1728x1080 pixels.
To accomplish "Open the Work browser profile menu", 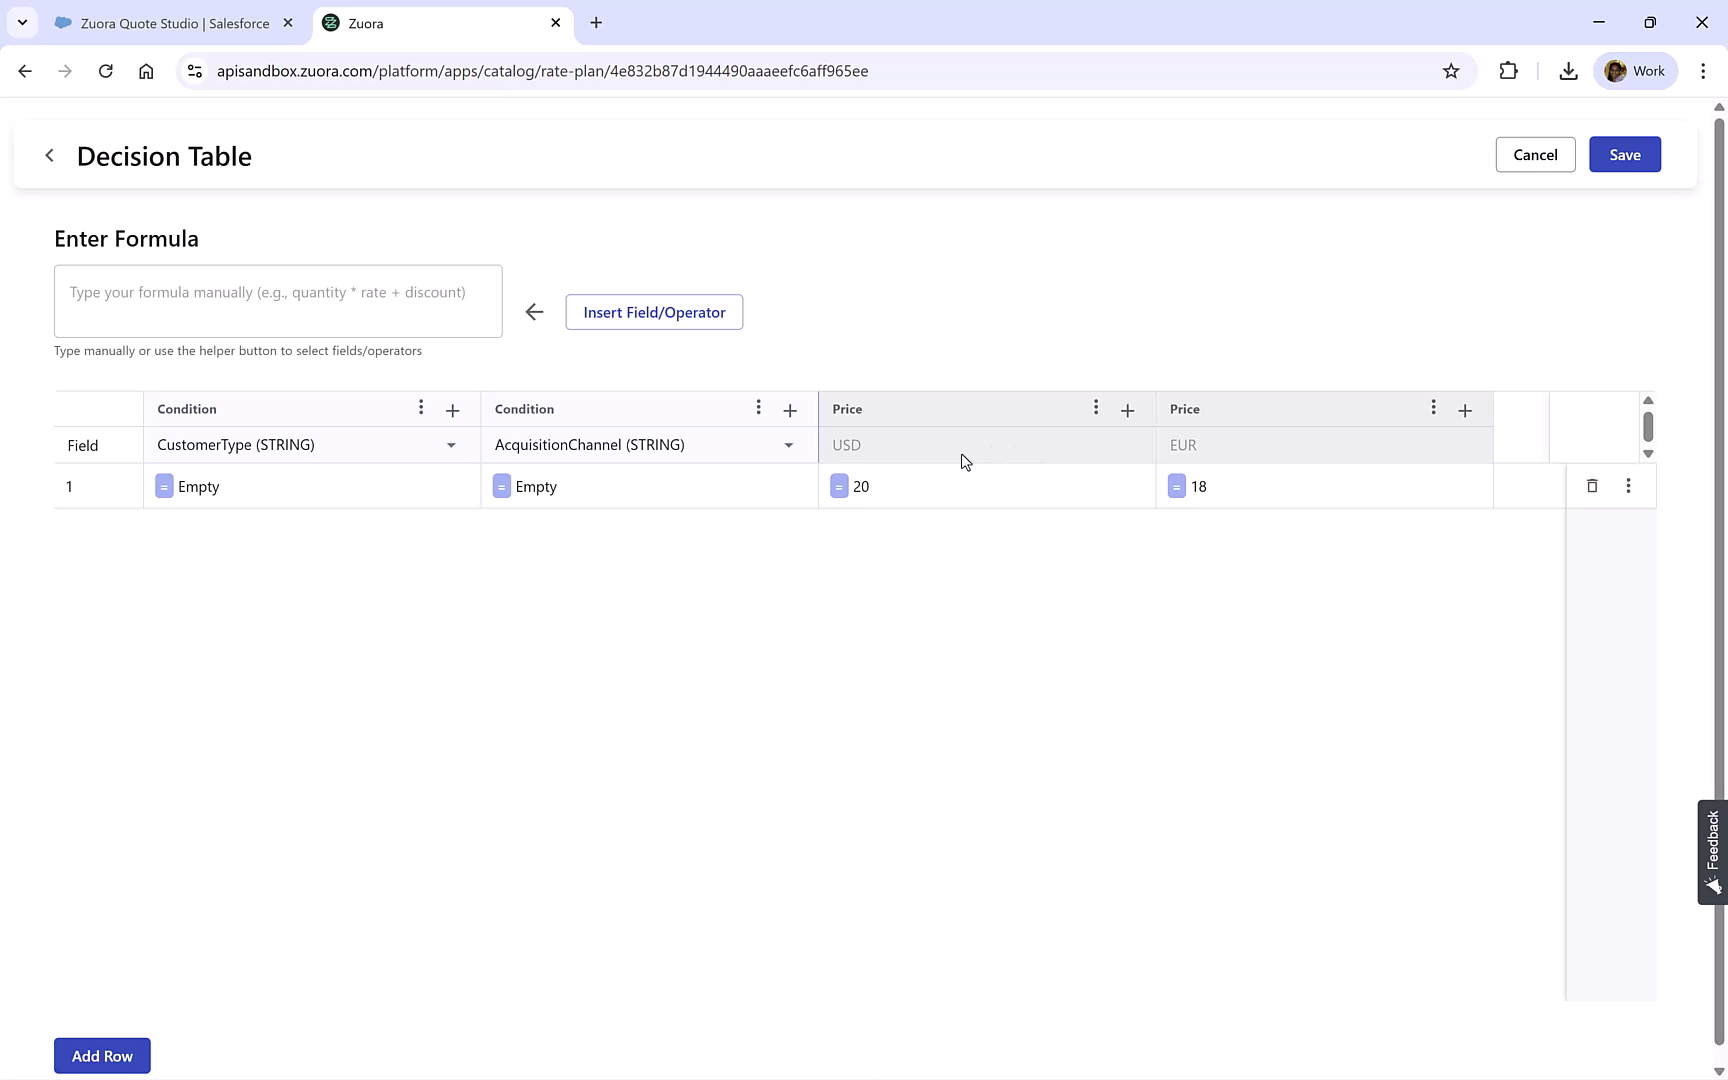I will coord(1636,70).
